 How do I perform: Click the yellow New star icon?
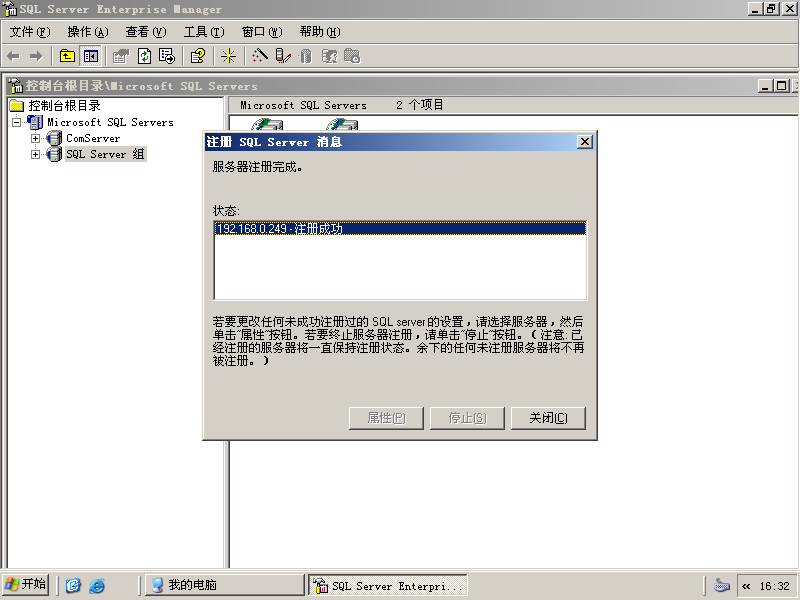tap(228, 56)
